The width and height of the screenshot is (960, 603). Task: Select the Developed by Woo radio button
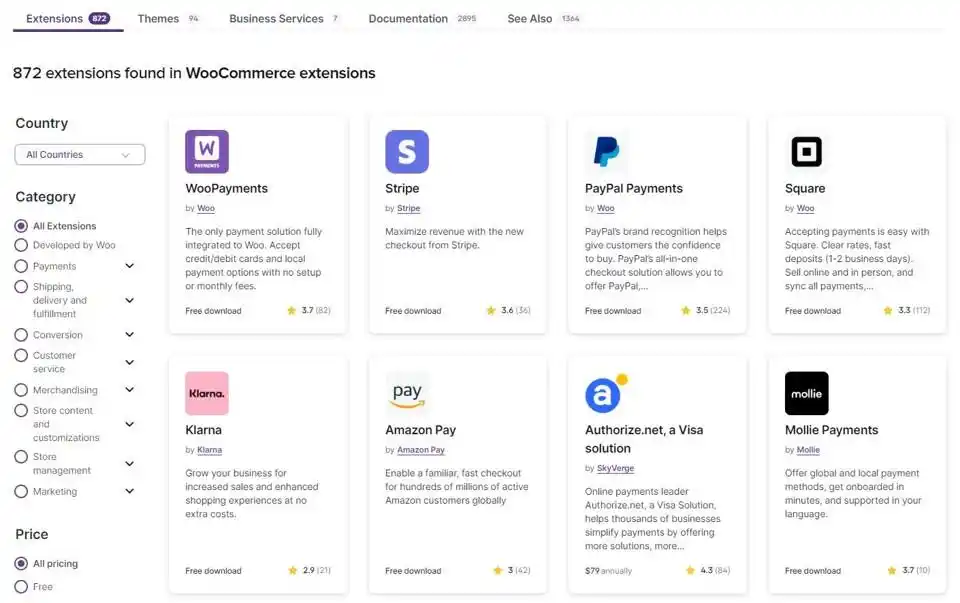pos(21,245)
